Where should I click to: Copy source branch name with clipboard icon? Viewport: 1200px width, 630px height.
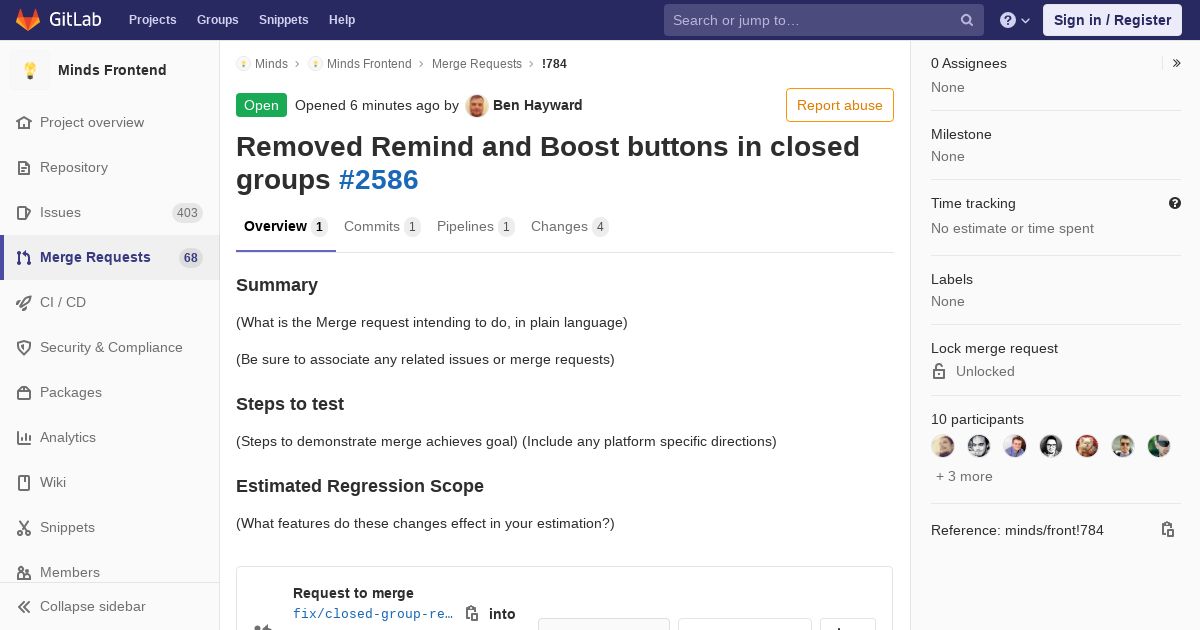pyautogui.click(x=472, y=613)
